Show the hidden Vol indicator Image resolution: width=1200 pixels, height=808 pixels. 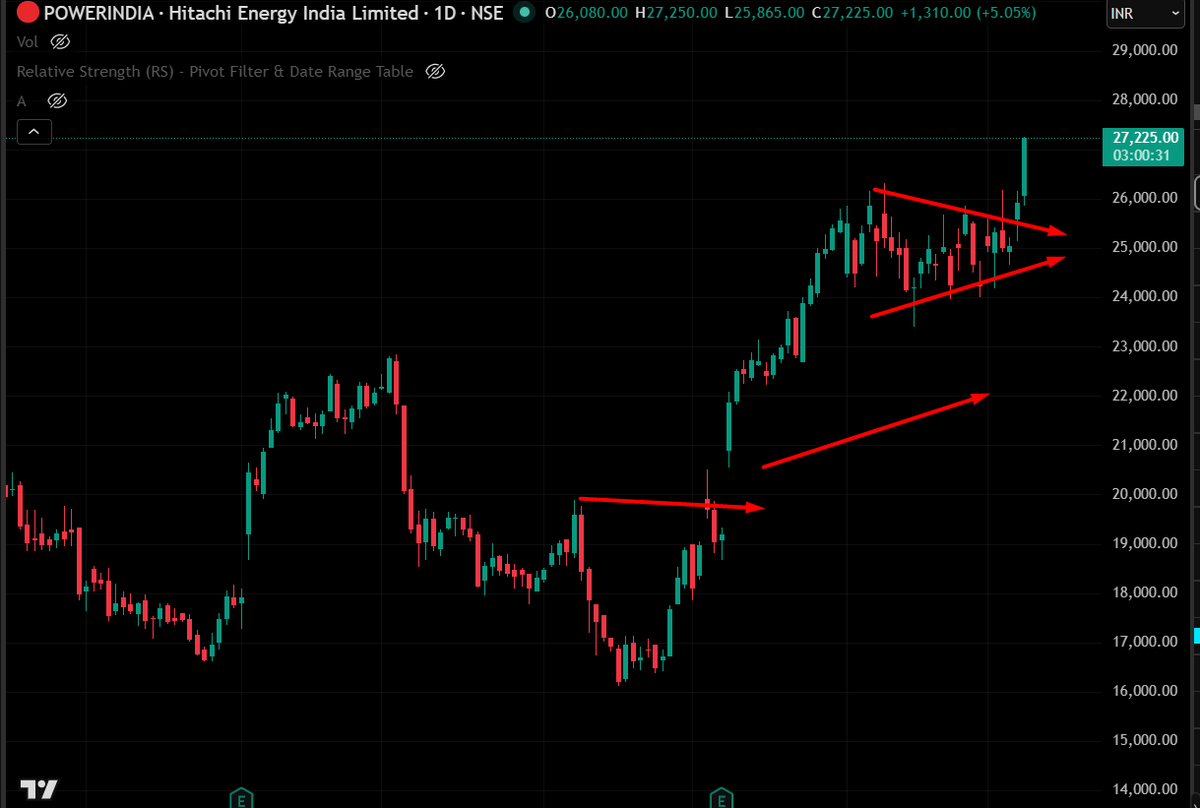[x=60, y=42]
